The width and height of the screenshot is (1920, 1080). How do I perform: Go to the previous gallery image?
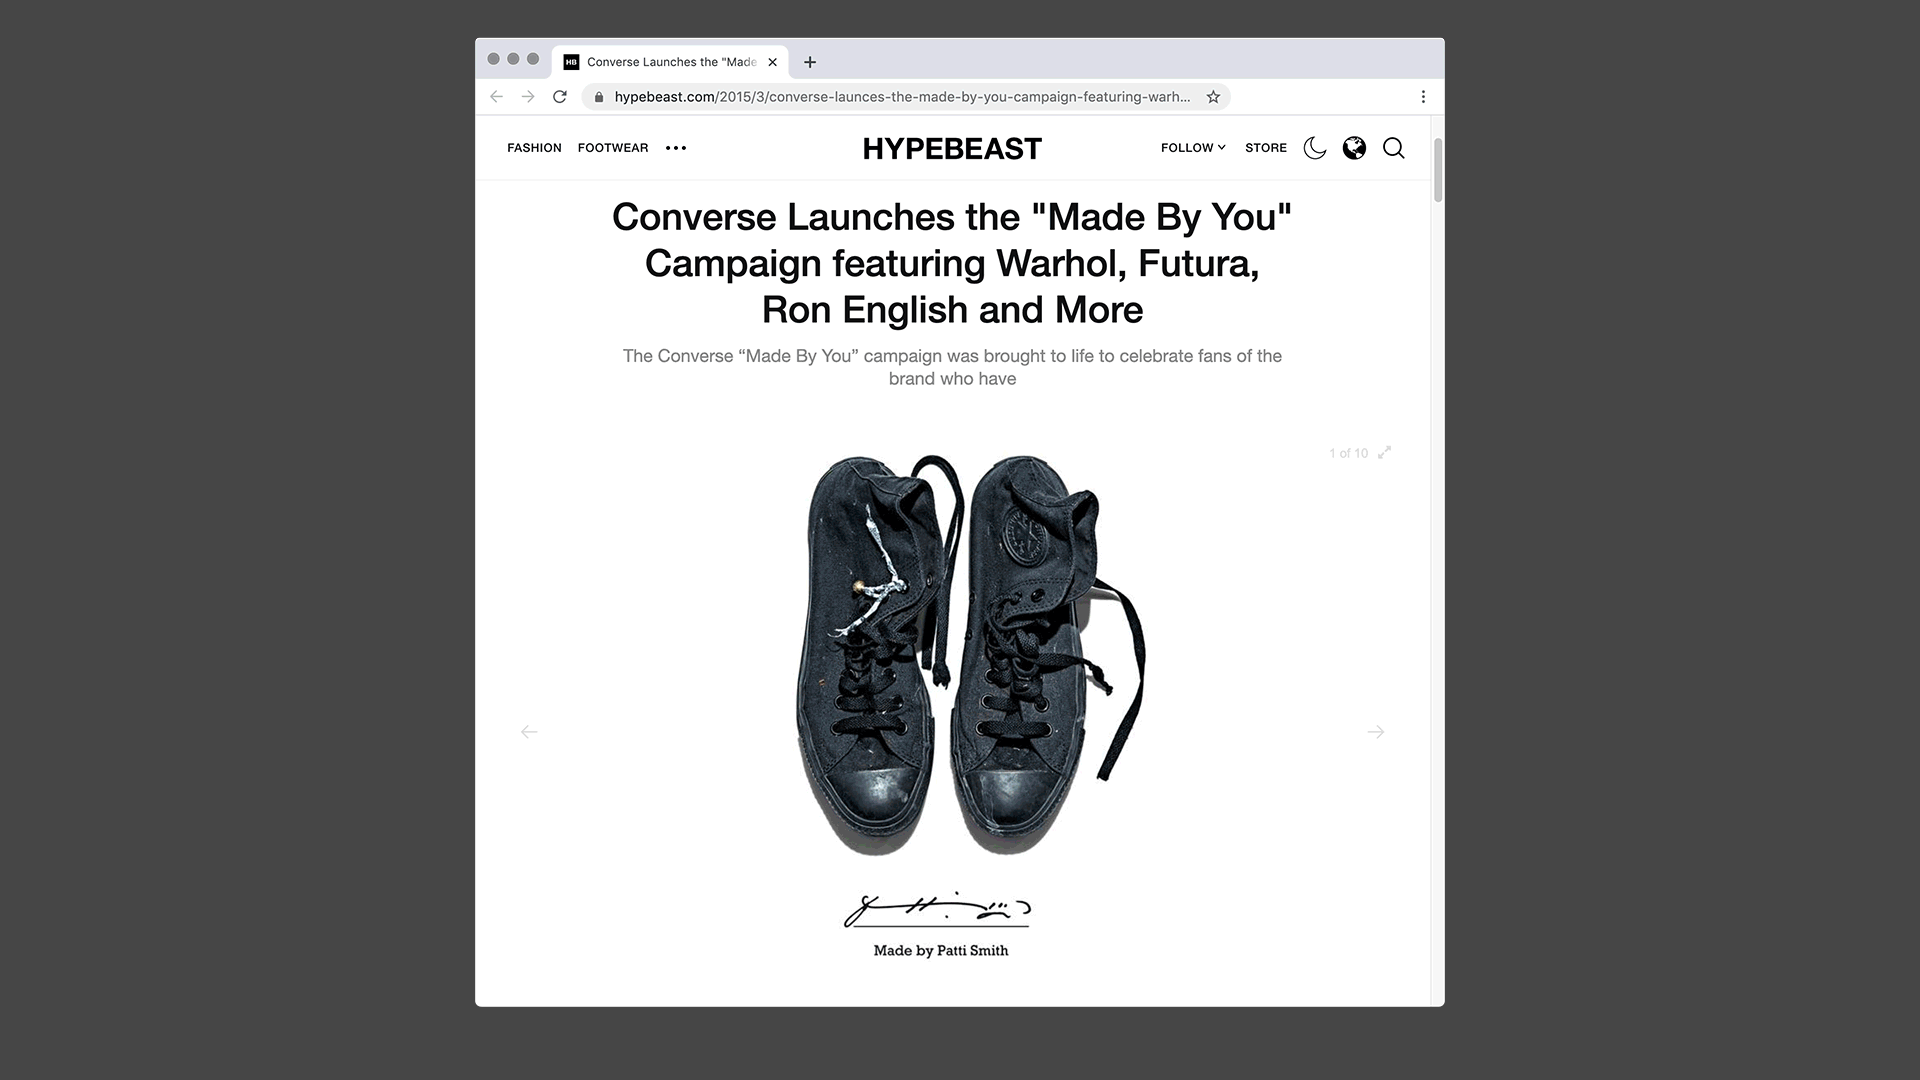coord(529,732)
